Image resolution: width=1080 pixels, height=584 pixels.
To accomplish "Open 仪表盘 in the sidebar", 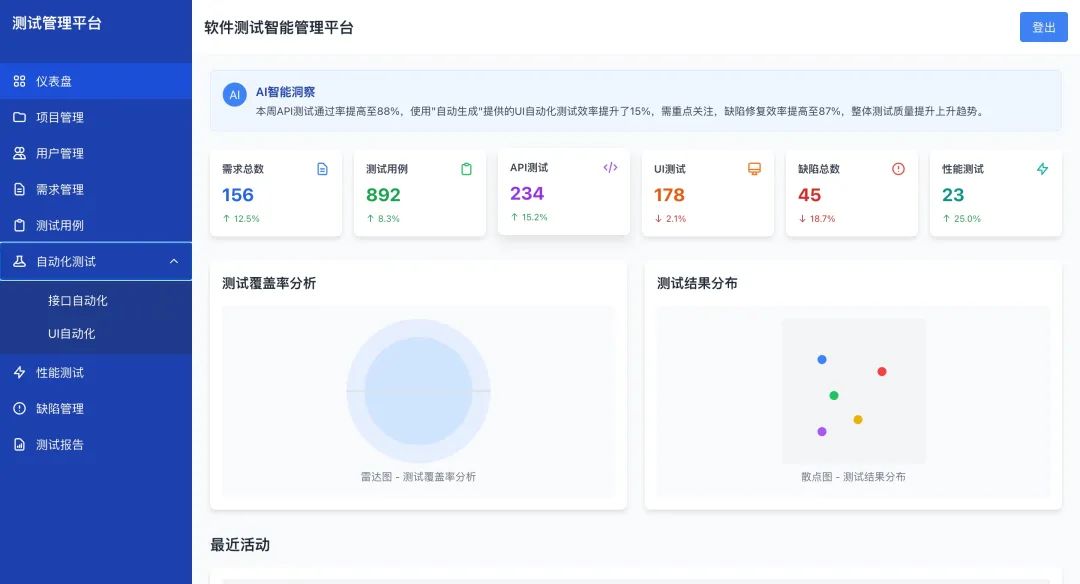I will (x=96, y=81).
